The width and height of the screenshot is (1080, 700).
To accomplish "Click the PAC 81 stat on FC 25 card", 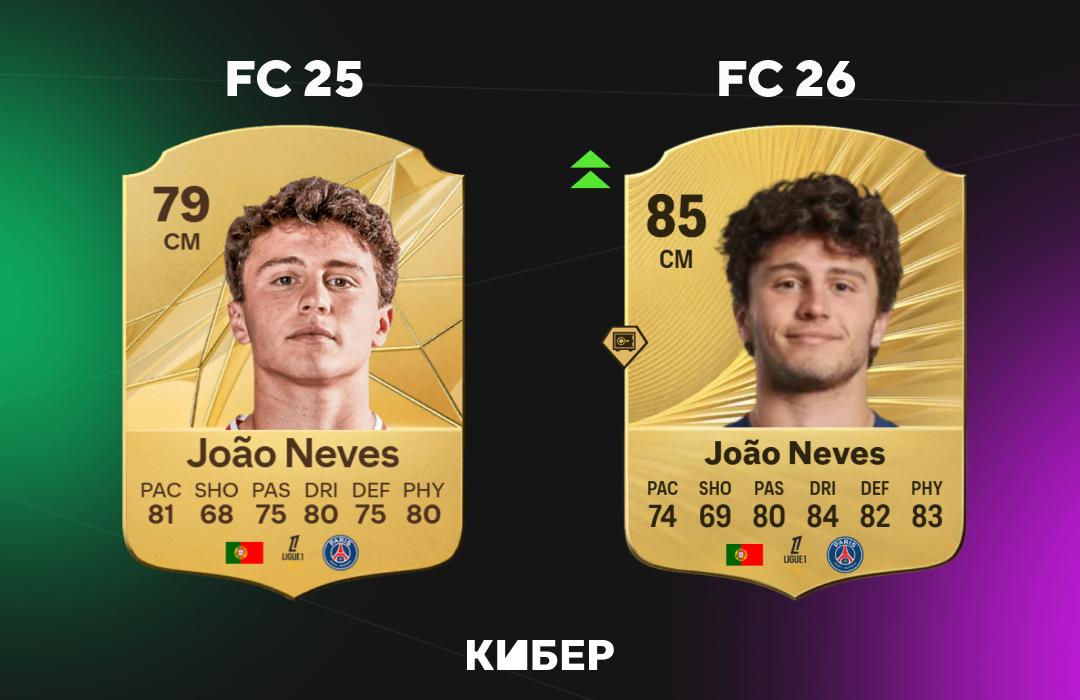I will tap(160, 504).
